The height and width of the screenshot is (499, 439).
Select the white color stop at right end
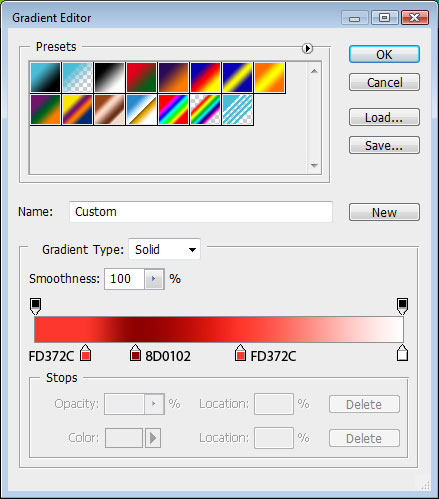tap(402, 353)
